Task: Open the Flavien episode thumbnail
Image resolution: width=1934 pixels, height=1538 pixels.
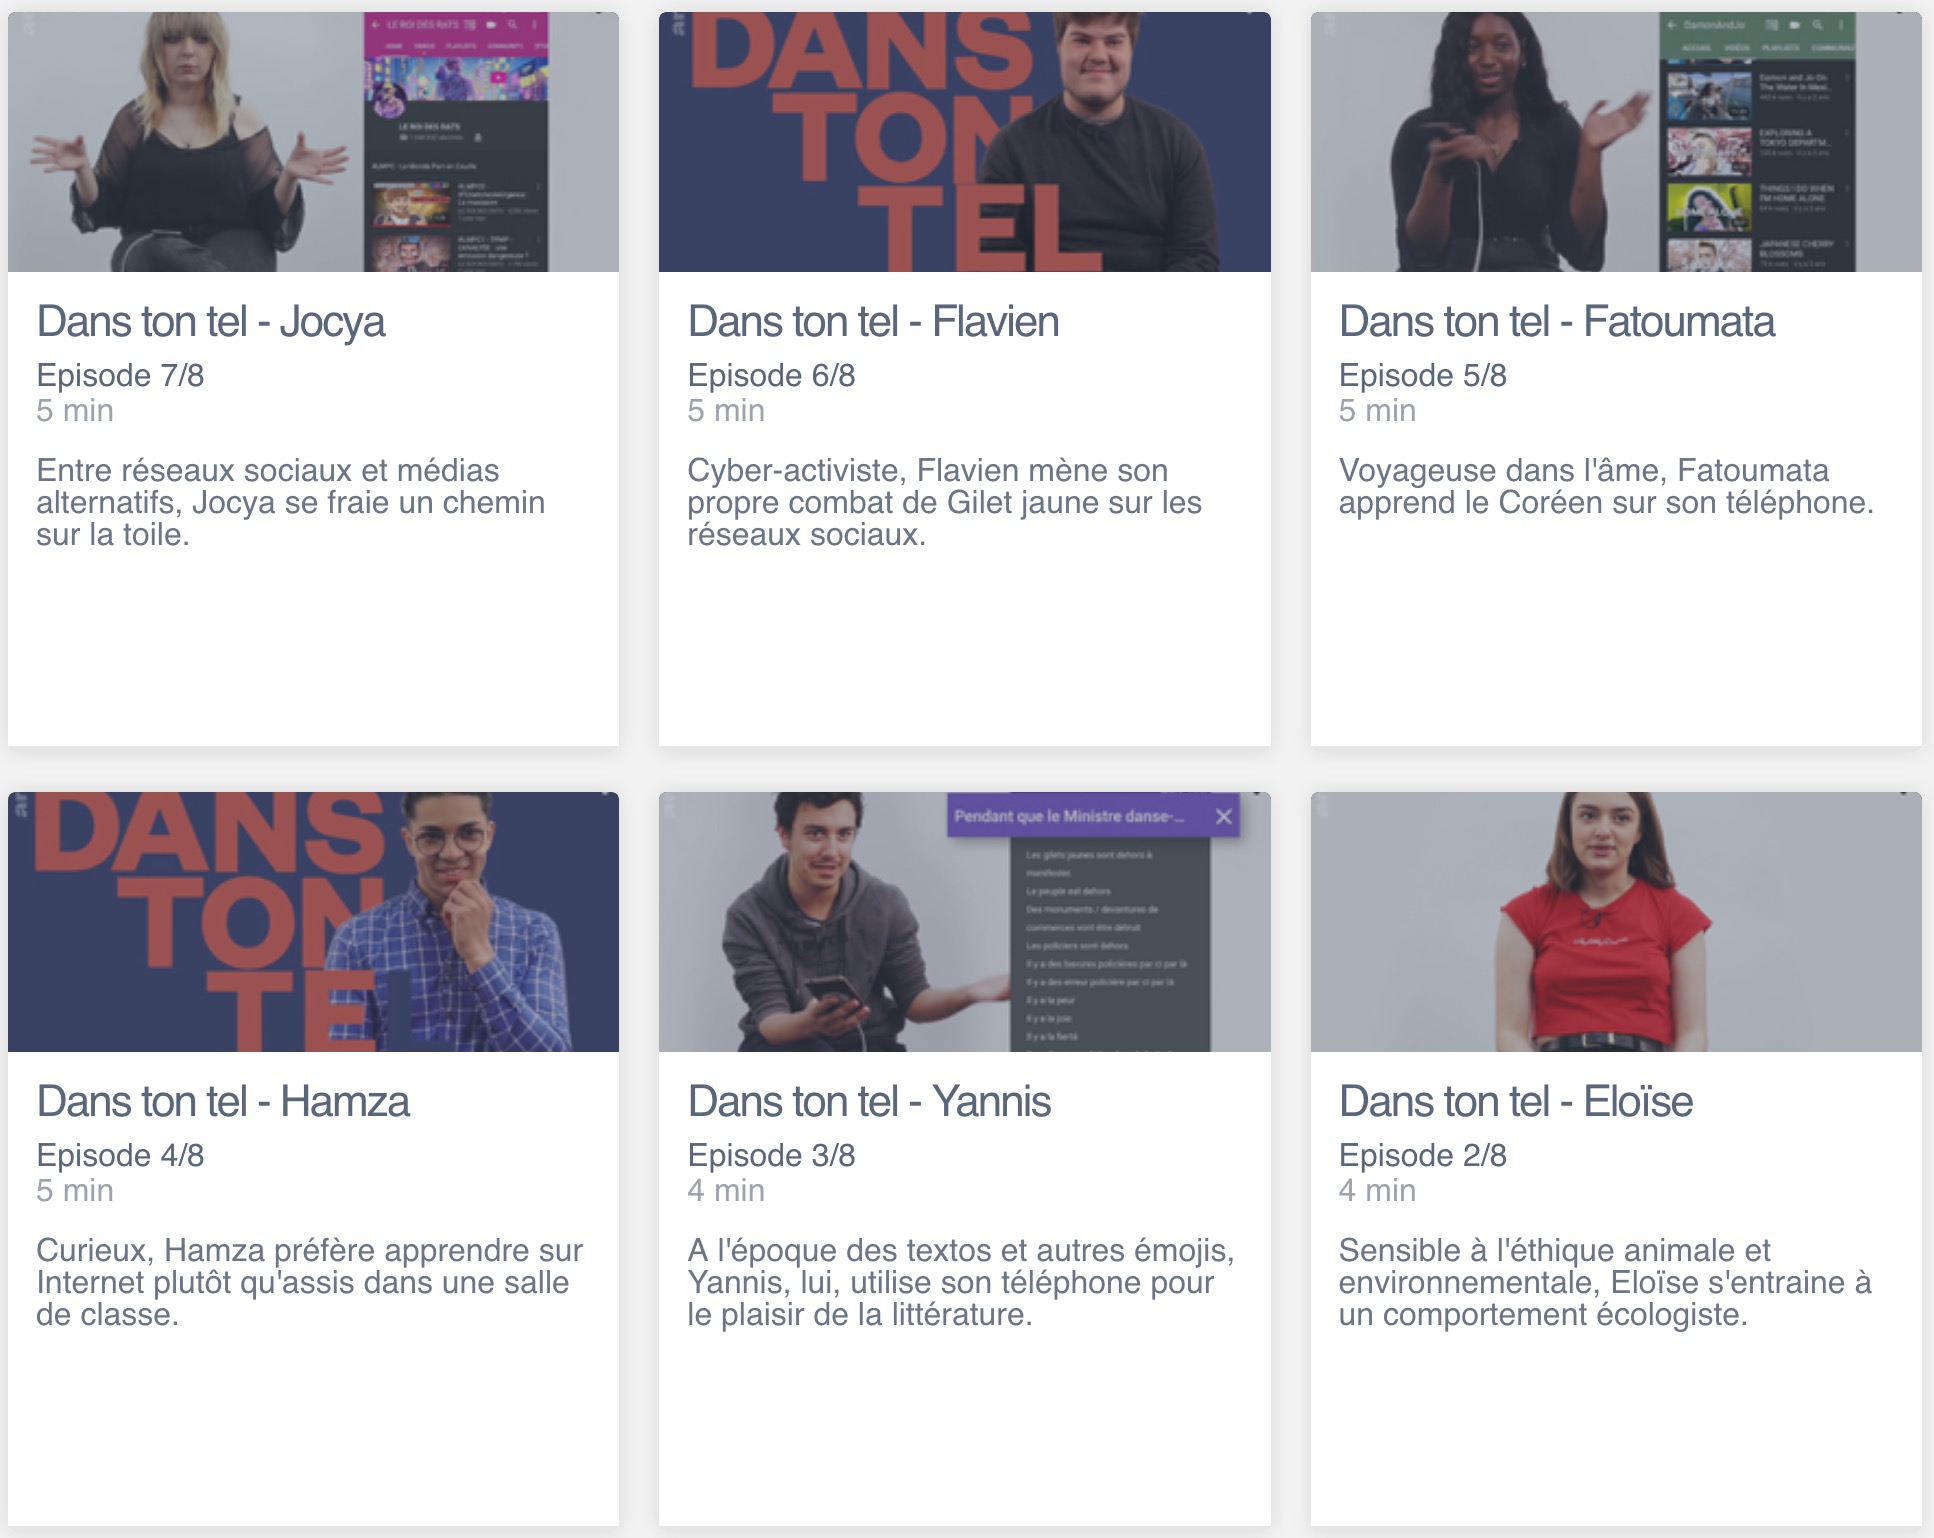Action: [964, 142]
